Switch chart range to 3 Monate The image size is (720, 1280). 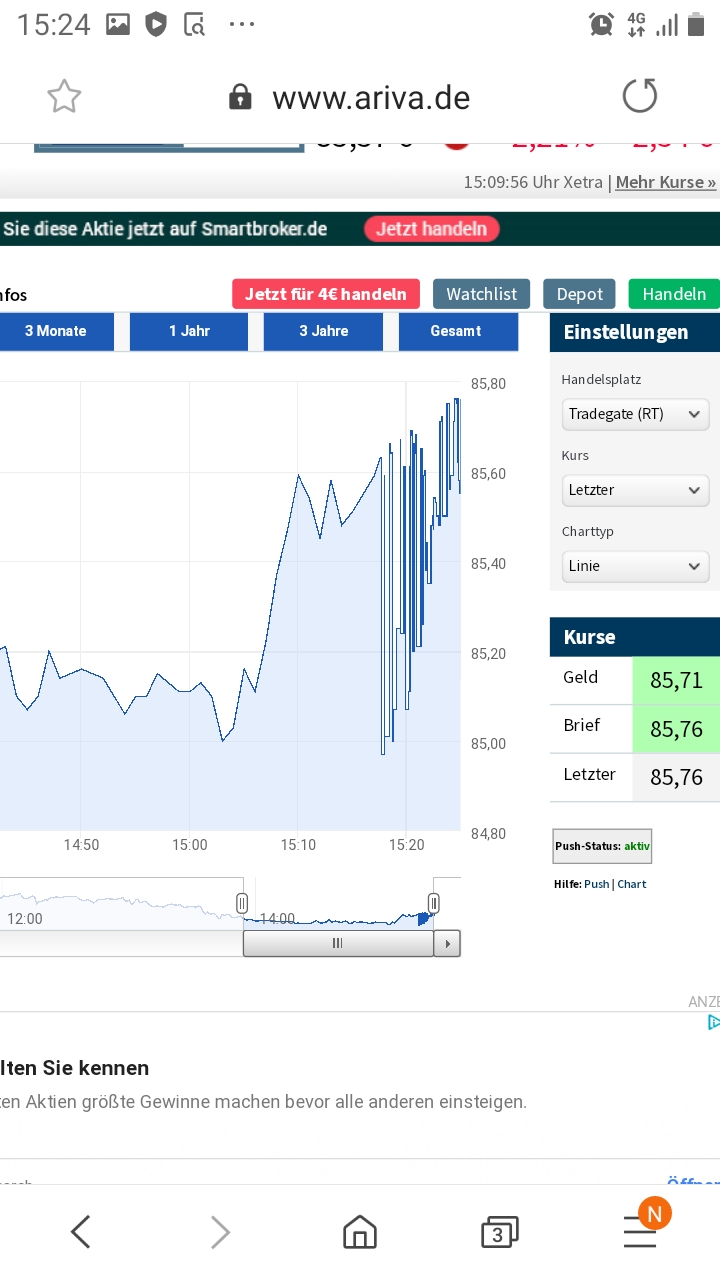(x=55, y=331)
